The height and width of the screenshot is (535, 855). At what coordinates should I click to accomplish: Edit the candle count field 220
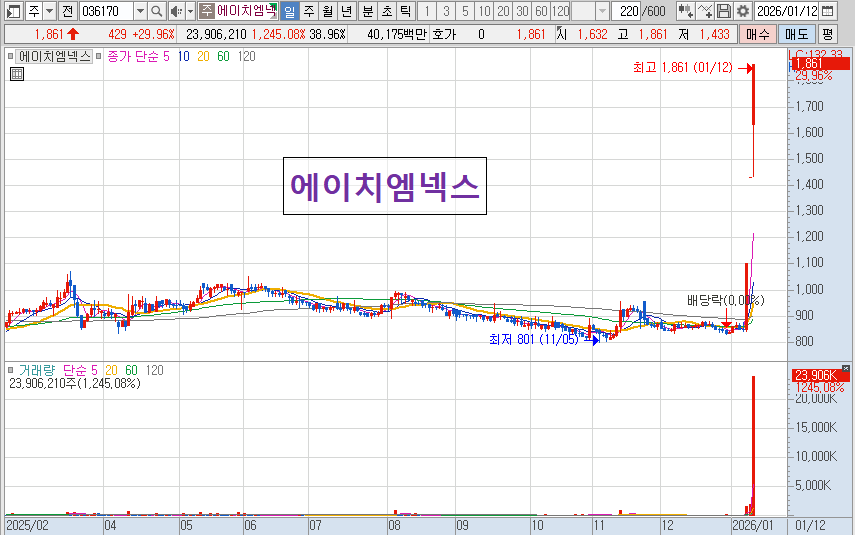[x=627, y=11]
